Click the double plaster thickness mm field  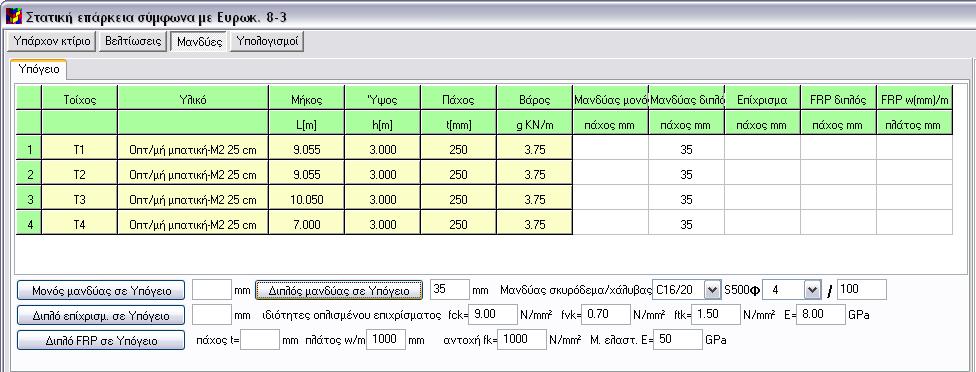click(212, 315)
